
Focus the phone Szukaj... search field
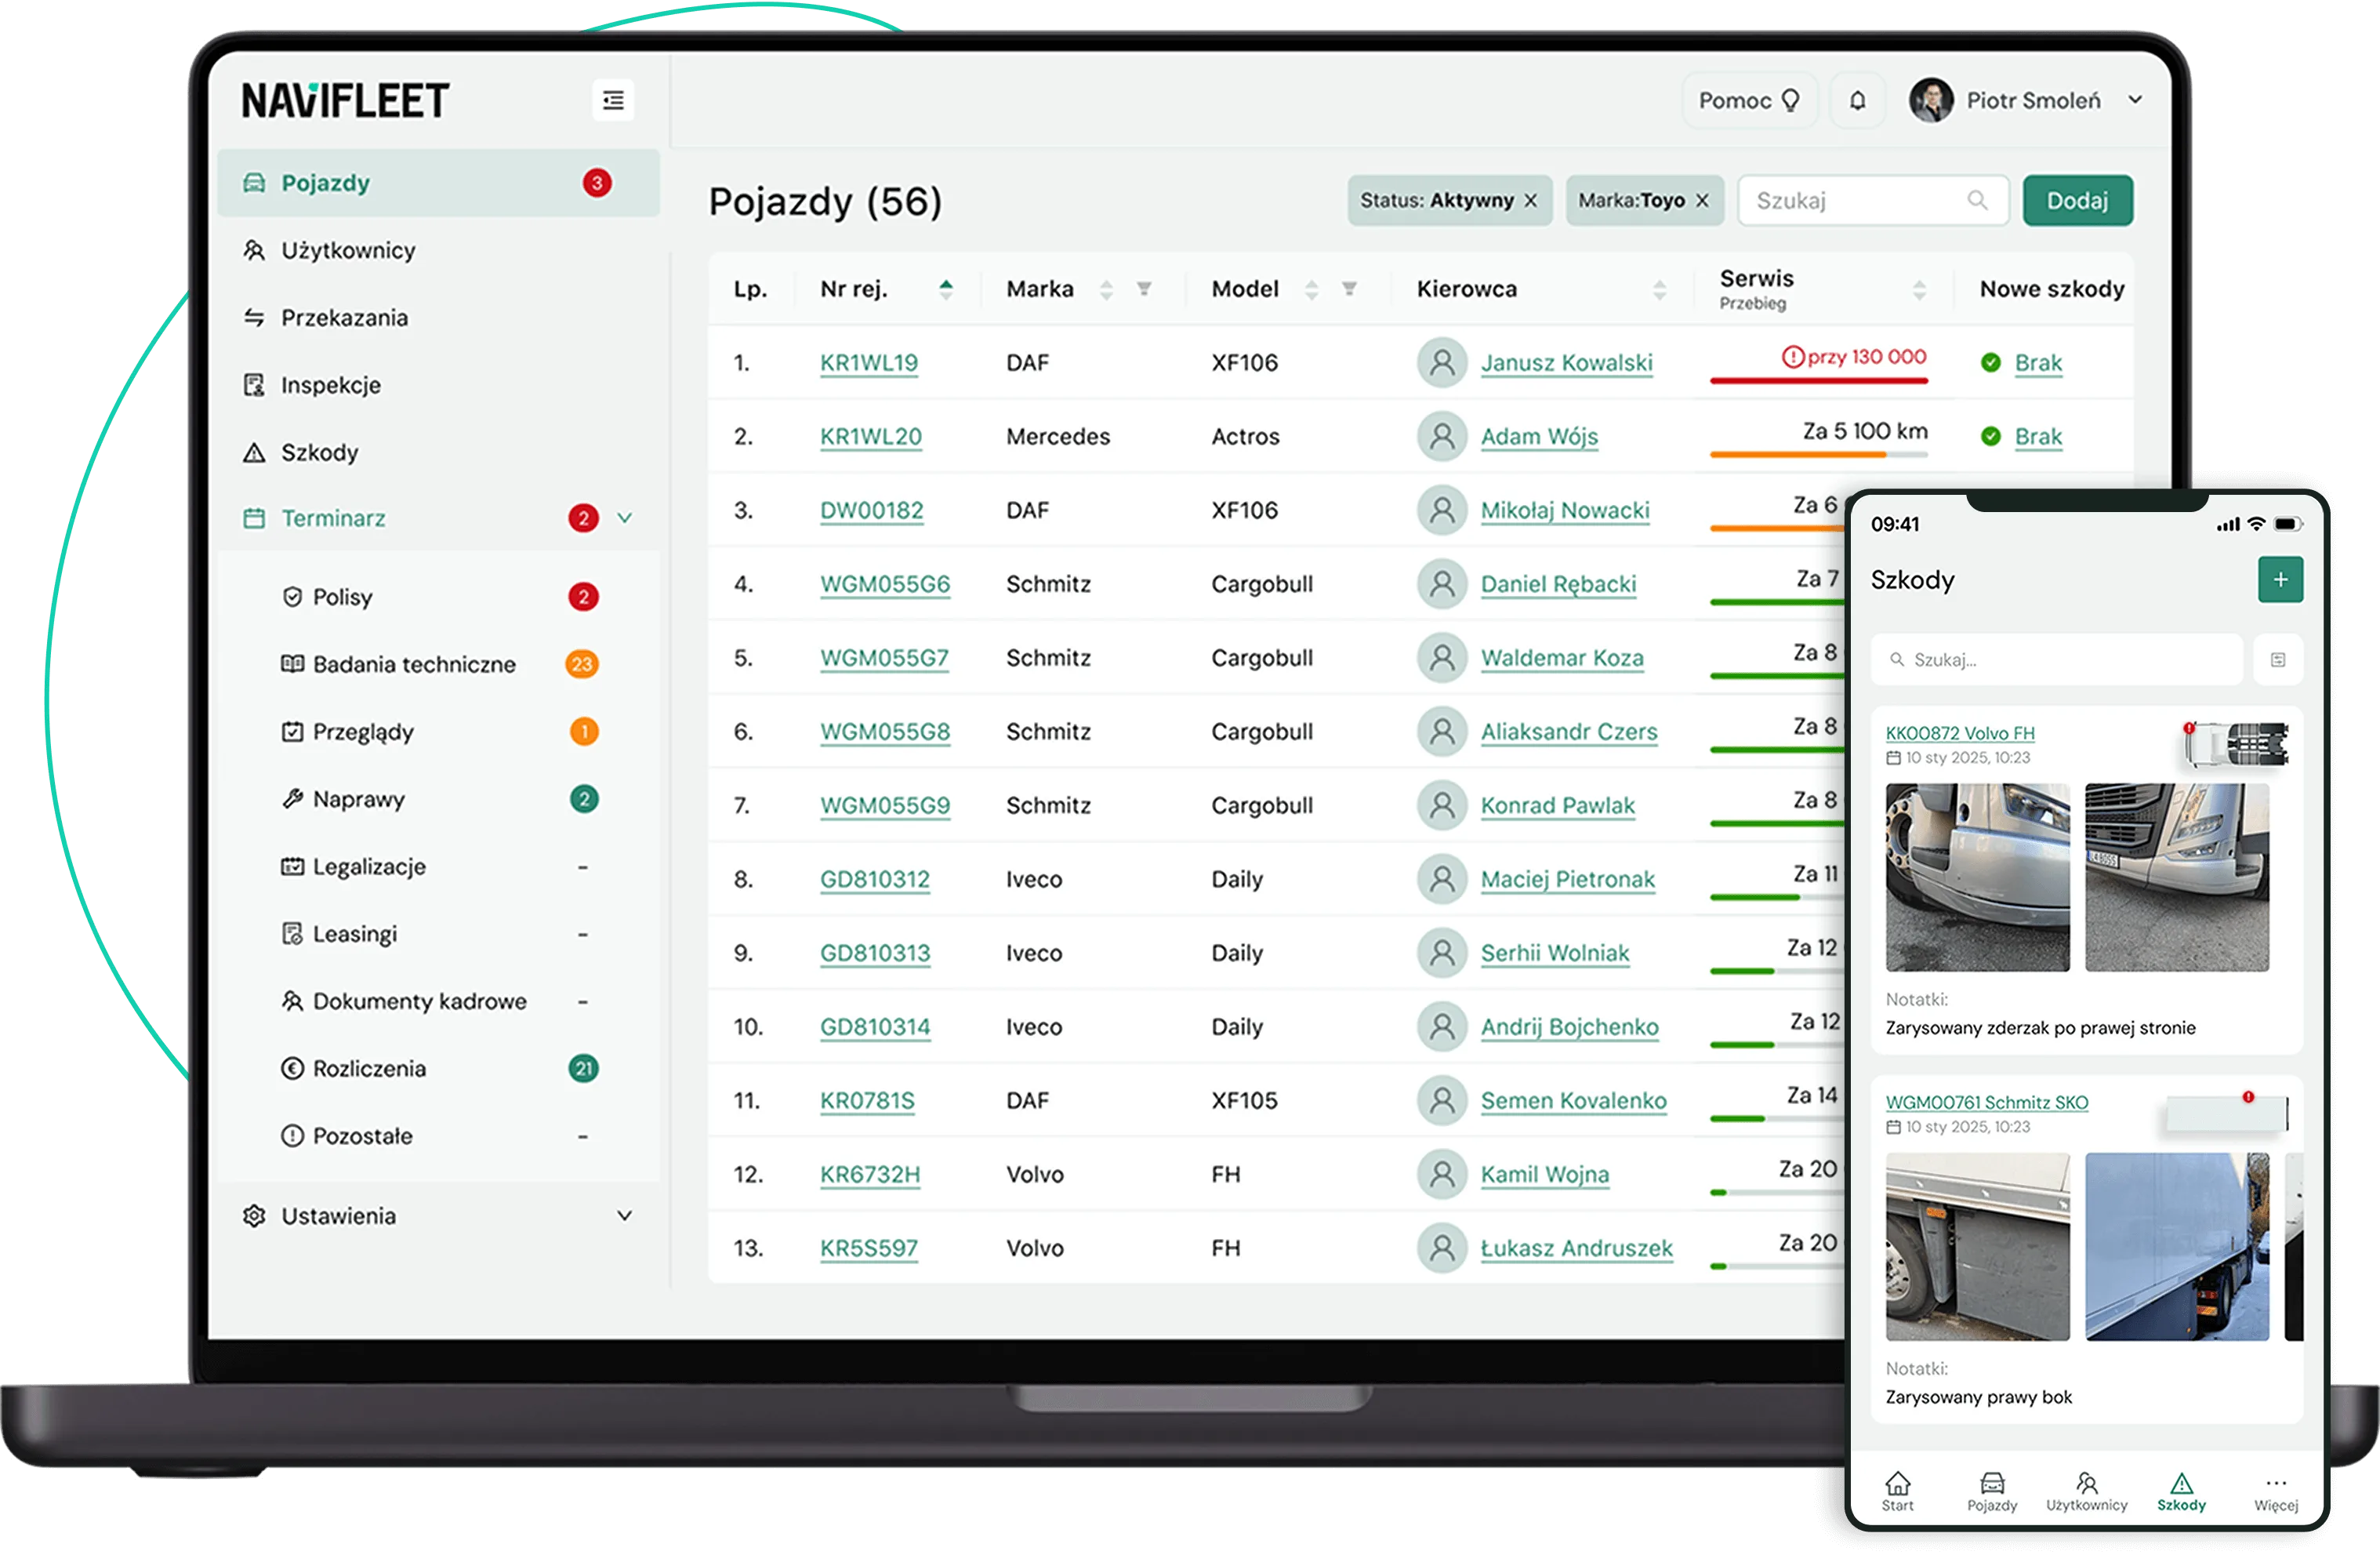pyautogui.click(x=2056, y=660)
